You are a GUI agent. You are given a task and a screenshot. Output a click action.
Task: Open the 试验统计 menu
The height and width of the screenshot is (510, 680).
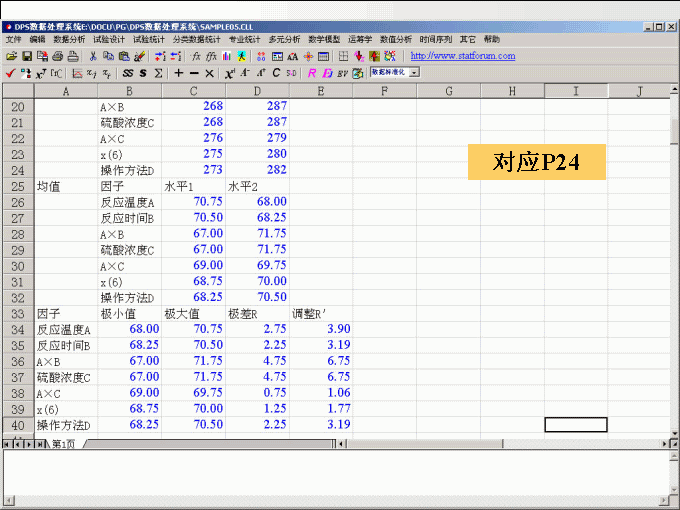pyautogui.click(x=149, y=39)
